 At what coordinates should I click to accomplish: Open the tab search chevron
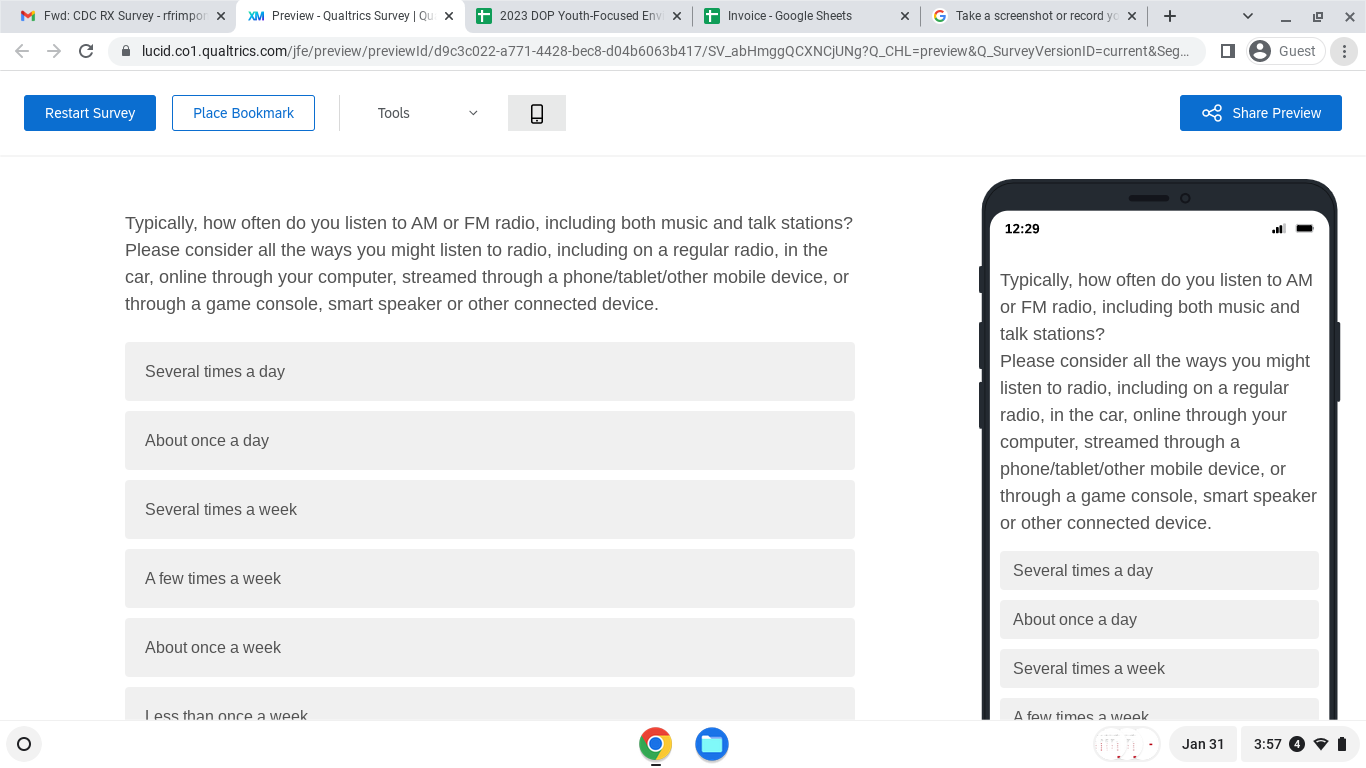pos(1248,16)
